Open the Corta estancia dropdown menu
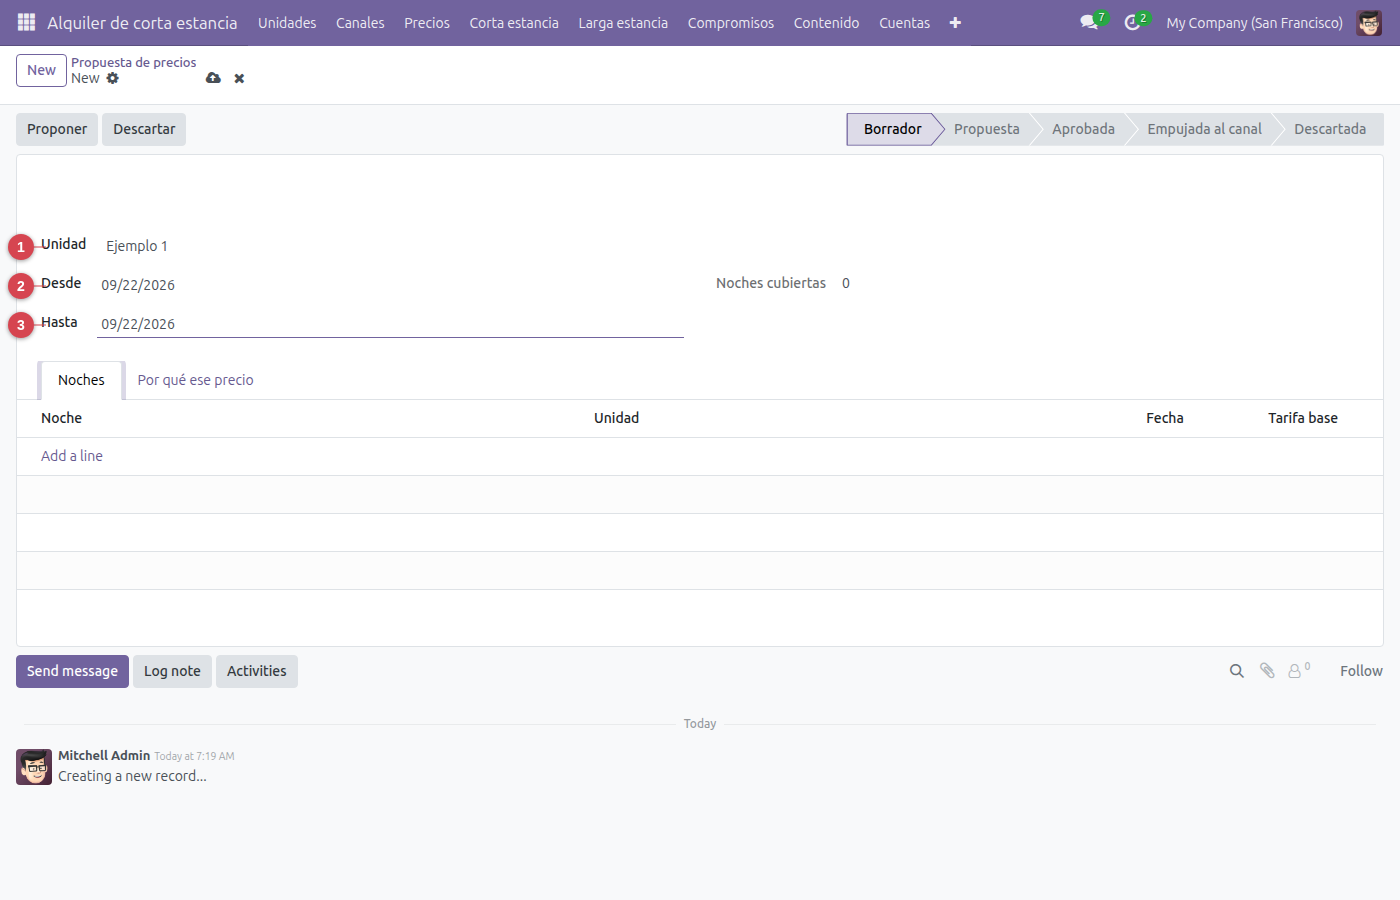Viewport: 1400px width, 900px height. click(514, 22)
